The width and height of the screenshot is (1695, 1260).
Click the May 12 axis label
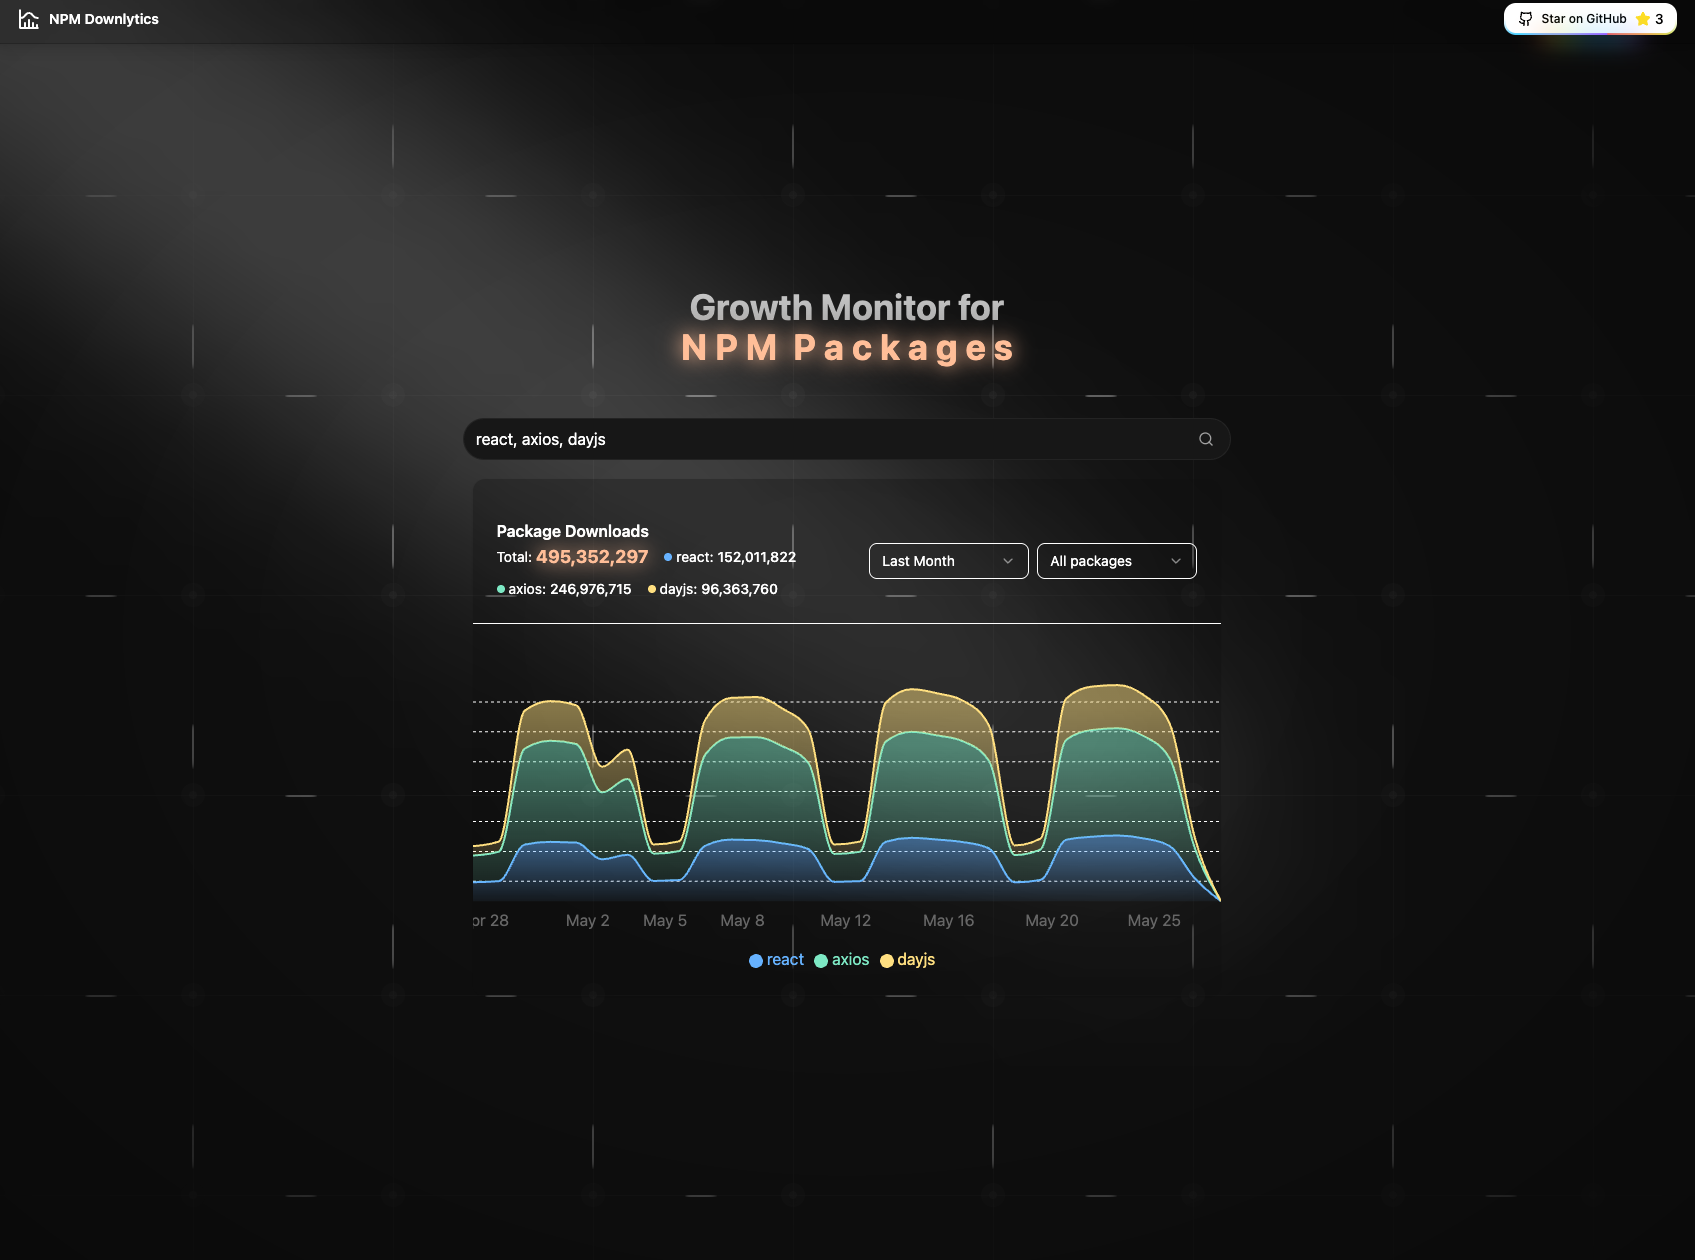(x=846, y=920)
